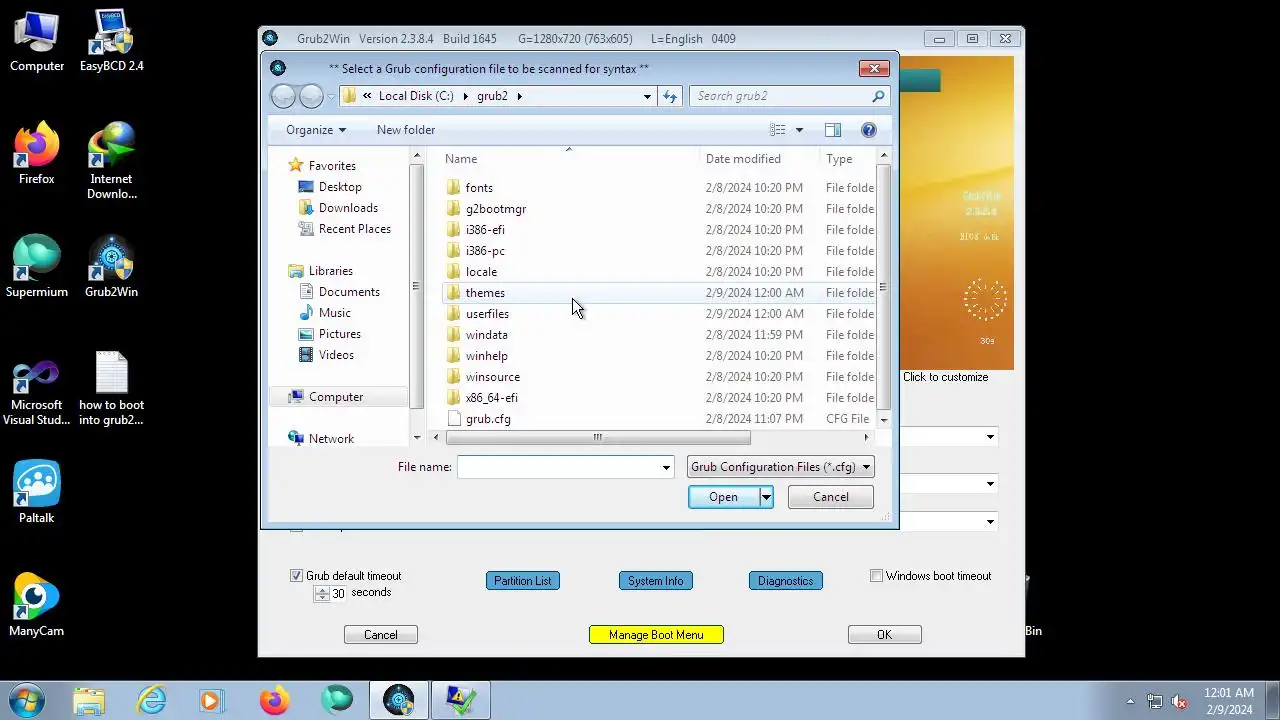Click the Back navigation arrow in dialog
Screen dimensions: 1280x720
[x=283, y=96]
